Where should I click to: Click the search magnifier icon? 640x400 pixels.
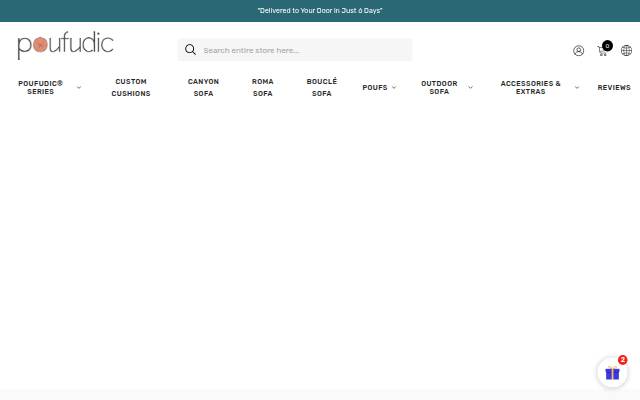point(190,50)
